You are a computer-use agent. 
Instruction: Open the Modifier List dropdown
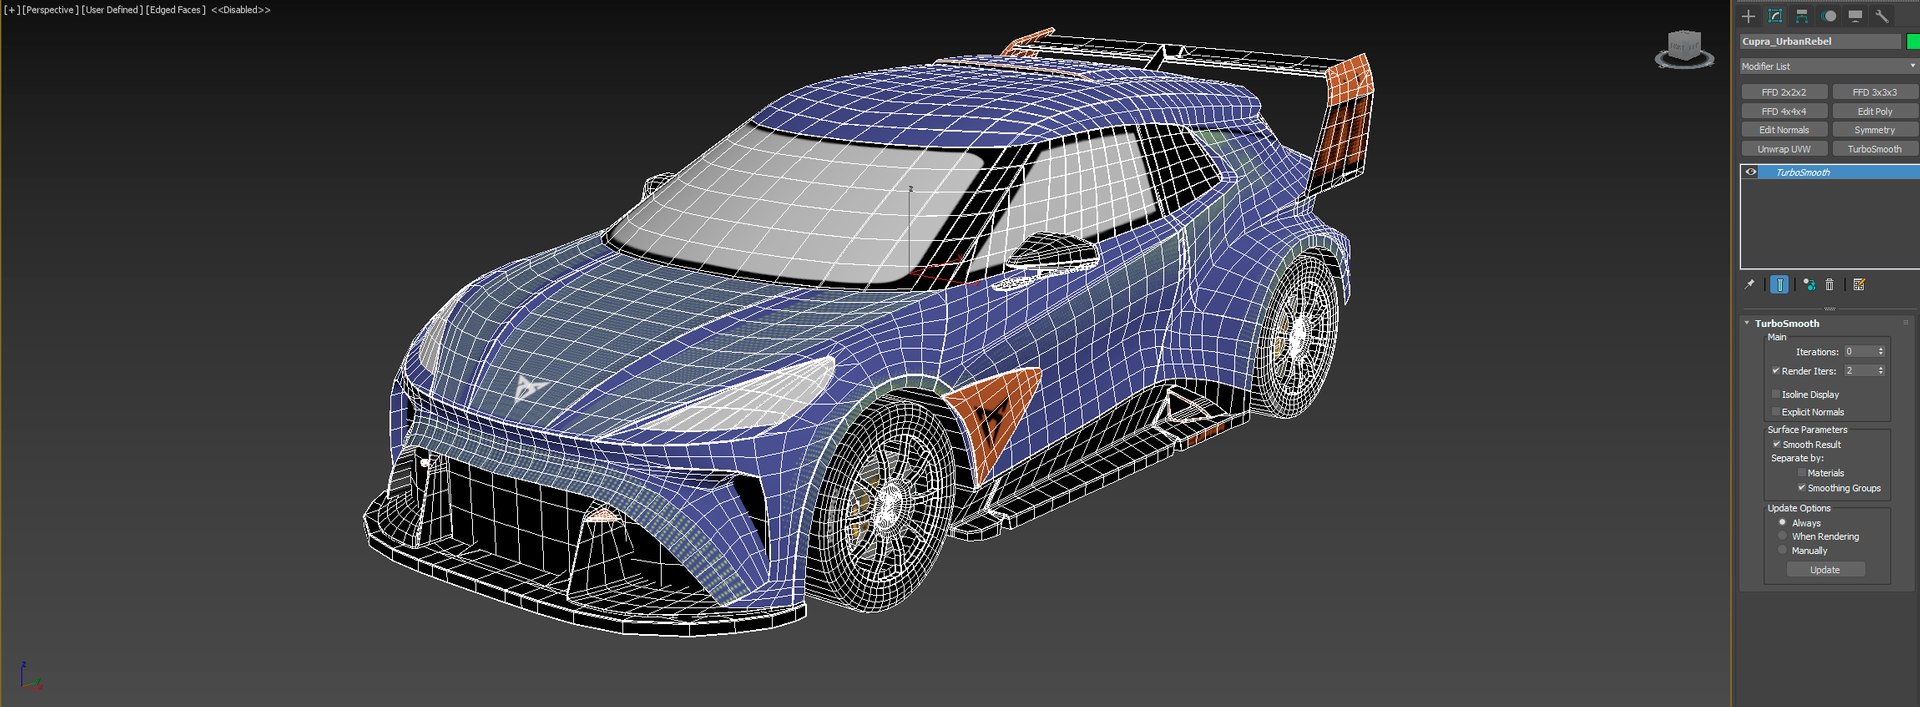tap(1829, 66)
